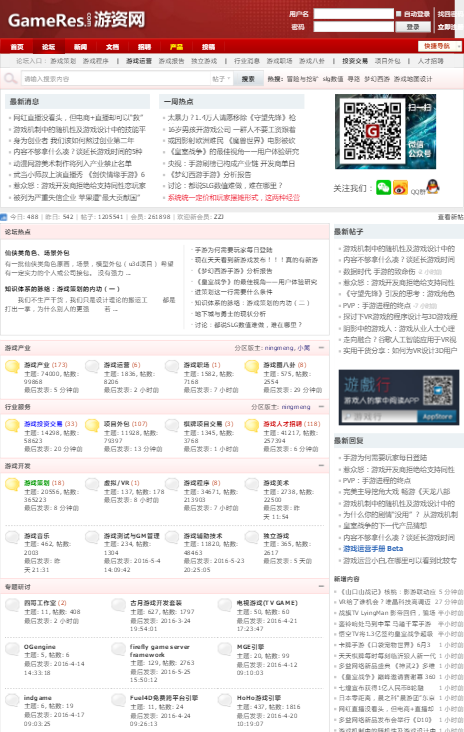
Task: Click the 密码 input field
Action: pyautogui.click(x=354, y=27)
